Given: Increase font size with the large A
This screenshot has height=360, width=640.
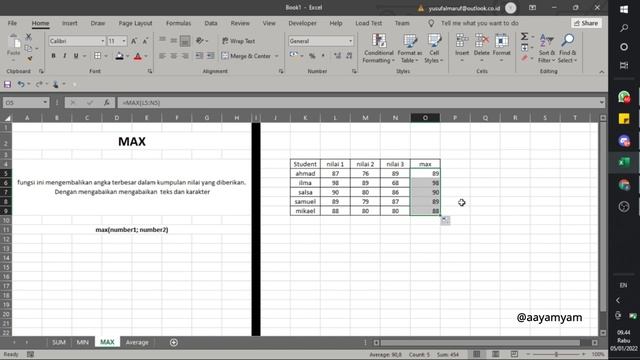Looking at the screenshot, I should click(x=134, y=41).
